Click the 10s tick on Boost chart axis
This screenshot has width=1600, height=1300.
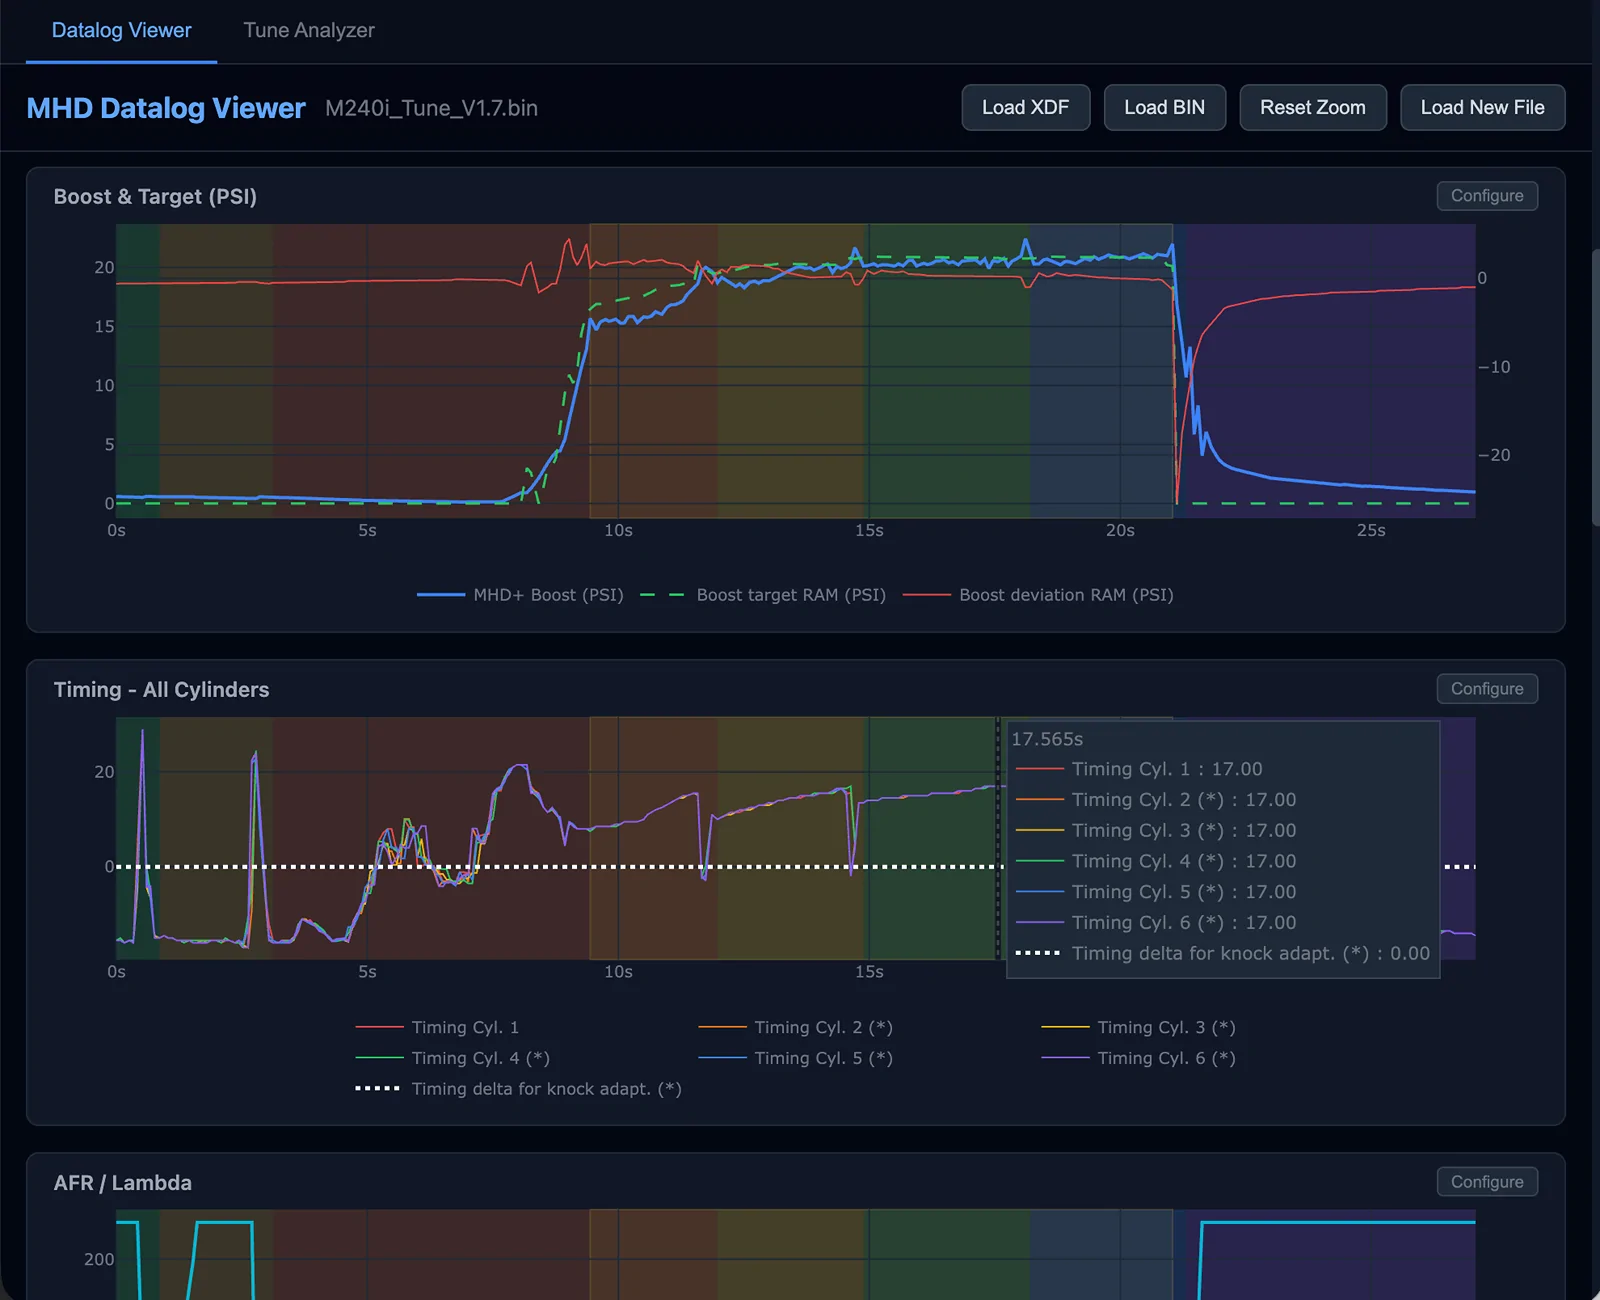point(618,531)
